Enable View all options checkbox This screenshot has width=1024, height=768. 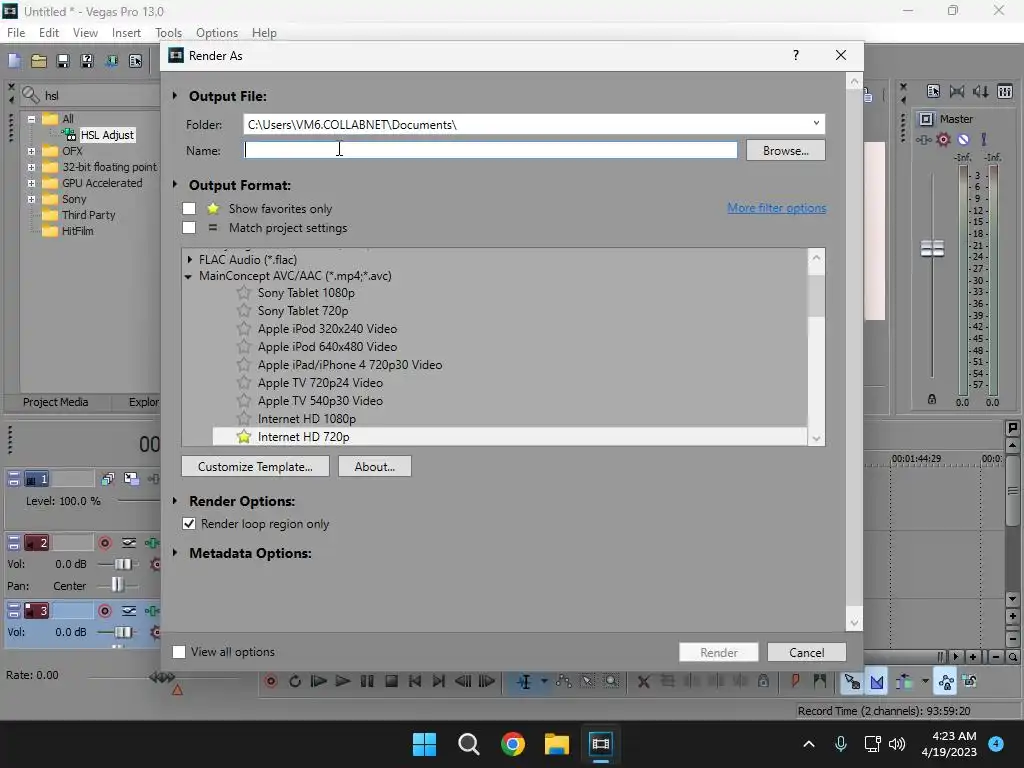(178, 652)
